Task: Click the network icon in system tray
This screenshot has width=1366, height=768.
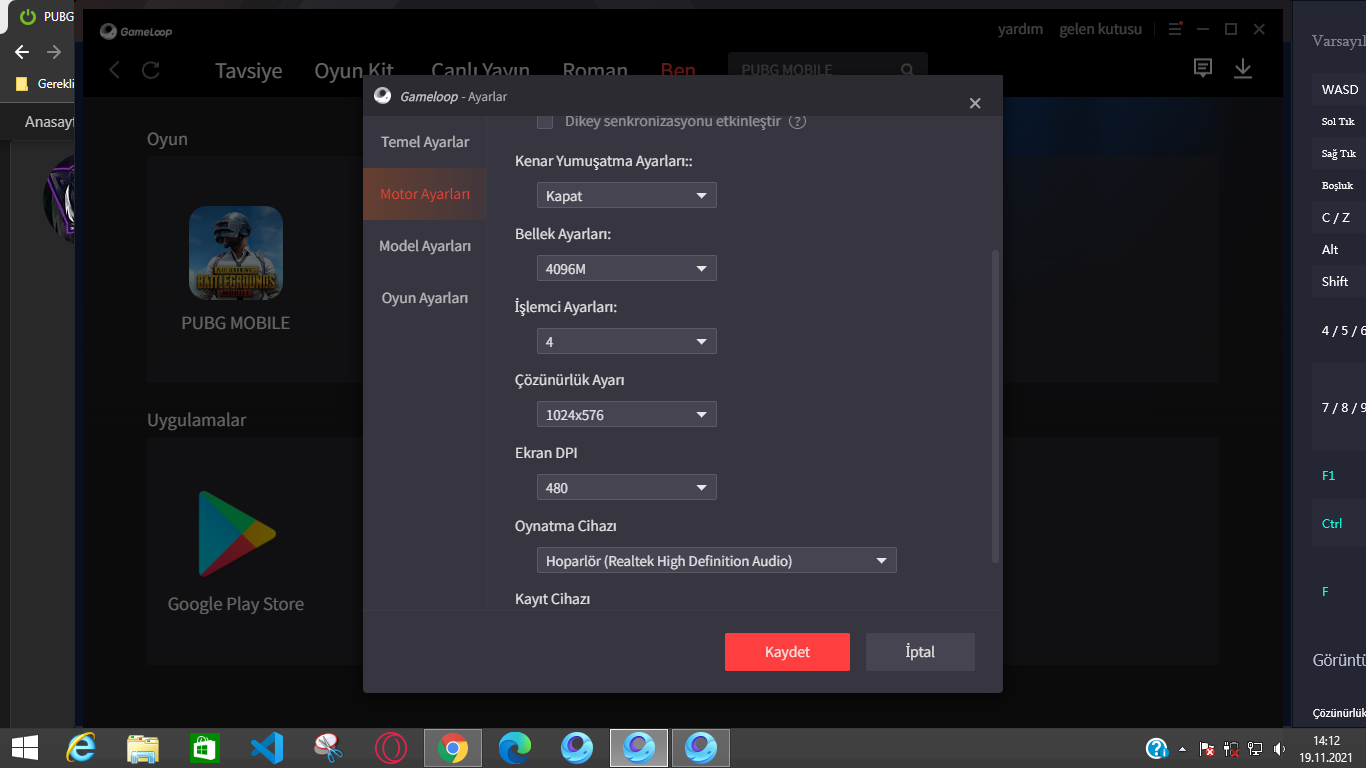Action: click(x=1255, y=748)
